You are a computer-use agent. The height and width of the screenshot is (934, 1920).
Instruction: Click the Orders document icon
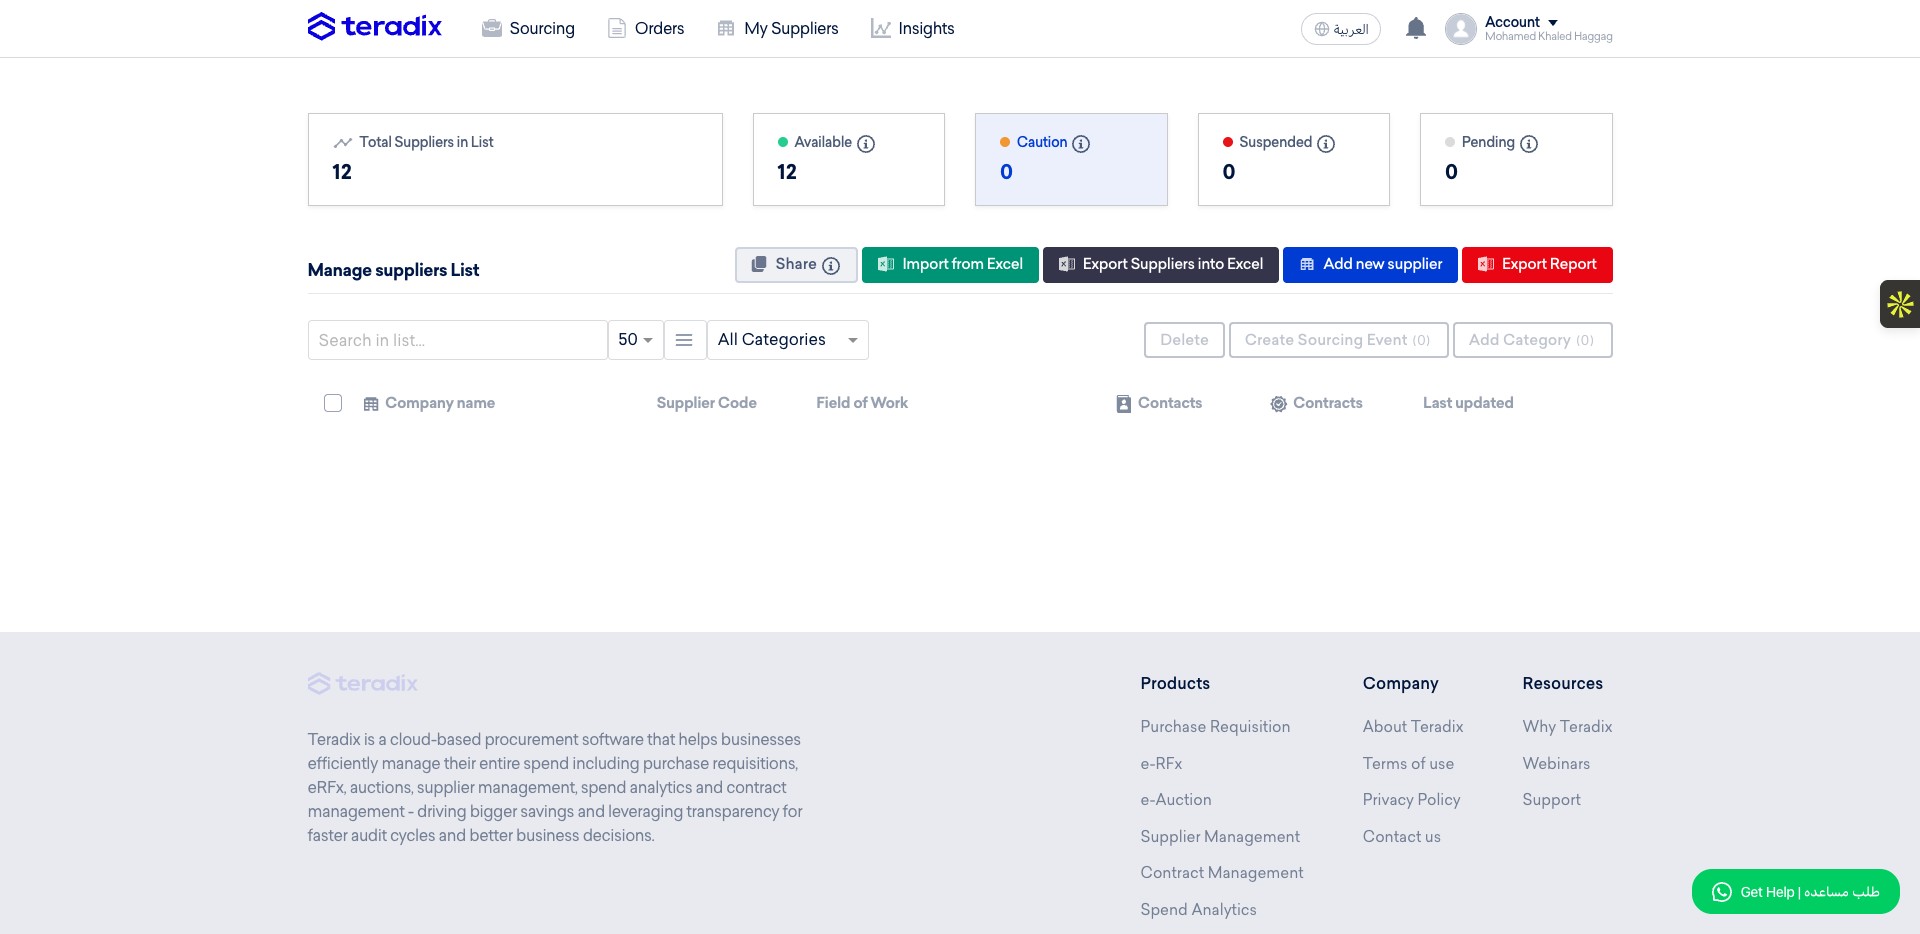tap(617, 28)
